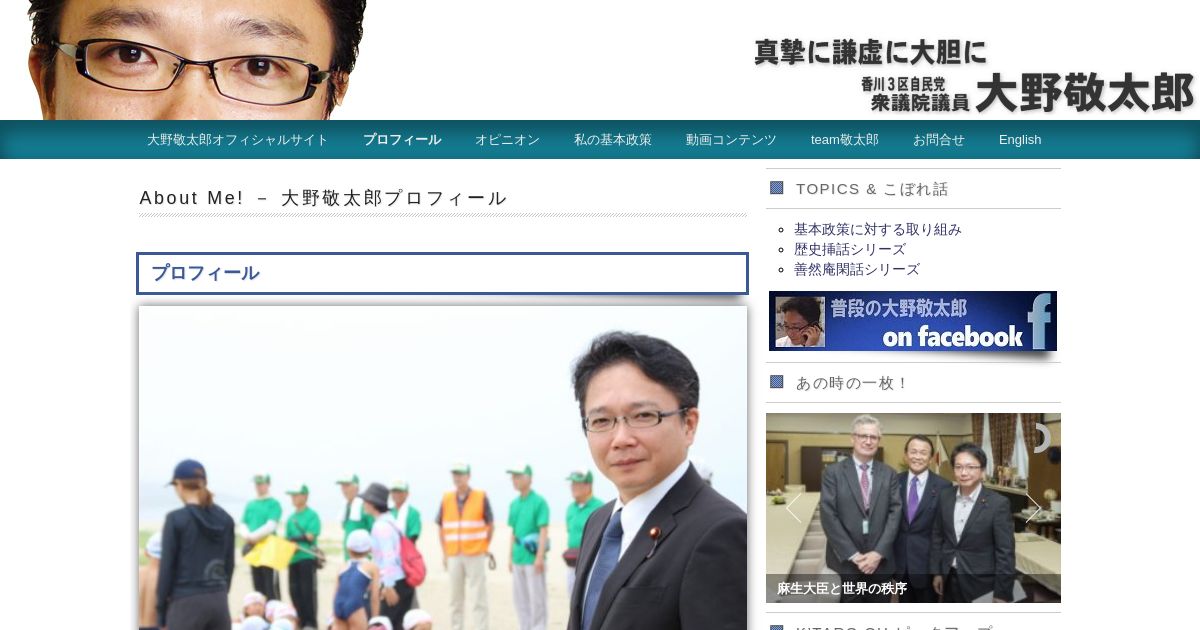Click the あの時の一枚！ heading

click(852, 383)
